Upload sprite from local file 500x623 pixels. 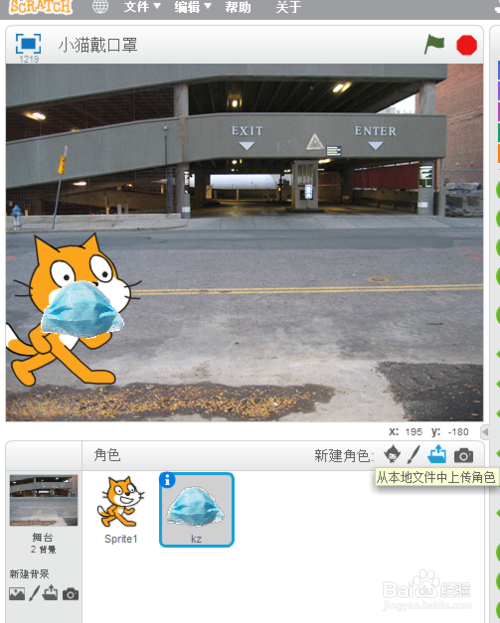click(437, 455)
